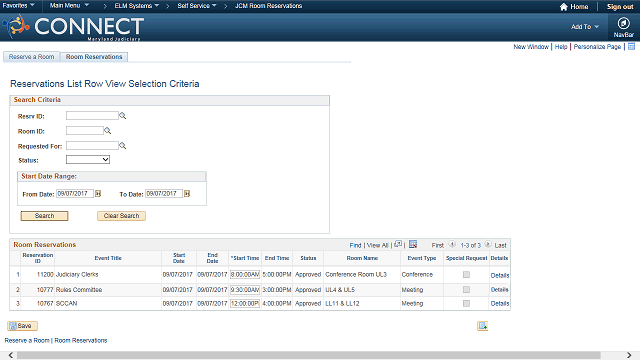The width and height of the screenshot is (640, 360).
Task: Focus the Resrv ID input field
Action: (x=92, y=116)
